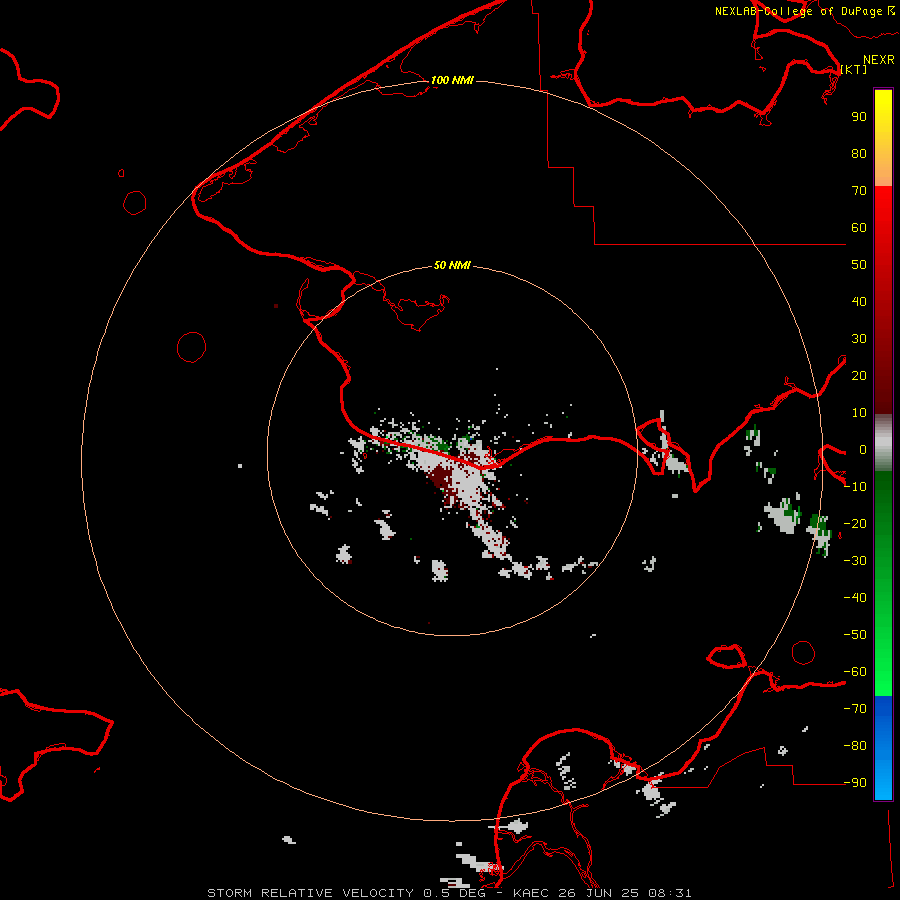Pick the gray zero-velocity color bar segment

(883, 443)
